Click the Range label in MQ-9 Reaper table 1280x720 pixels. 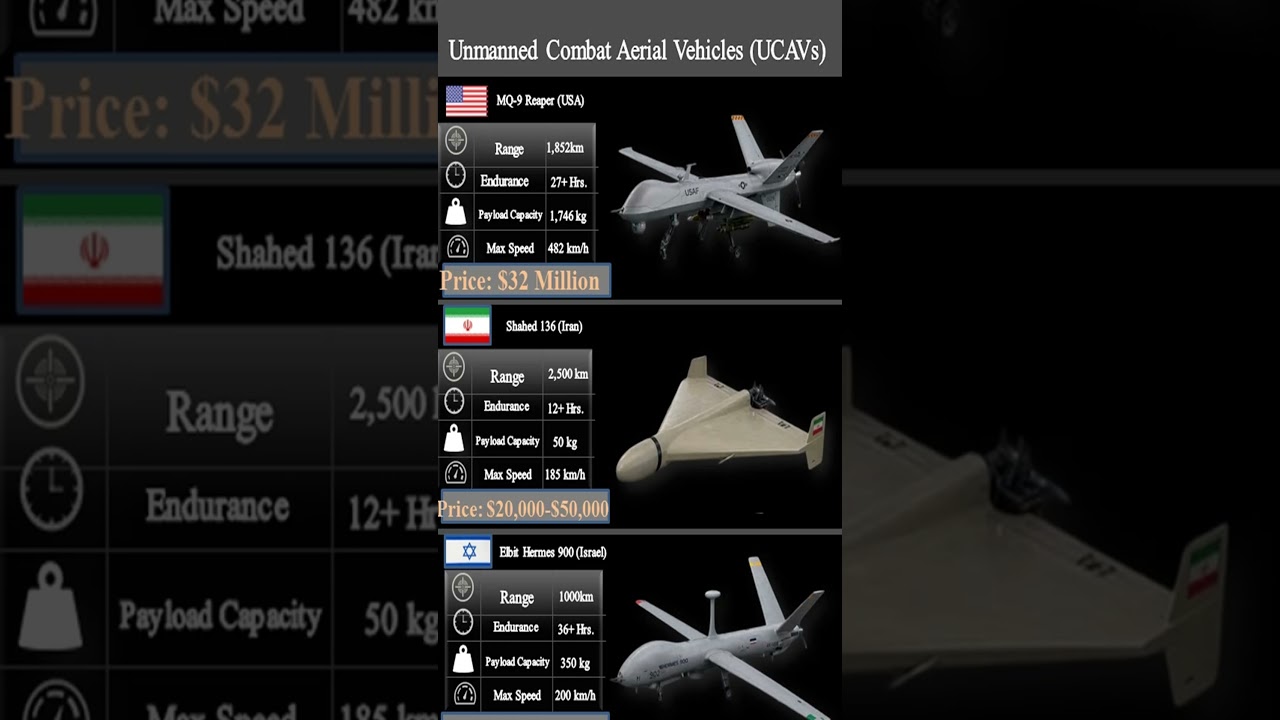pos(509,149)
